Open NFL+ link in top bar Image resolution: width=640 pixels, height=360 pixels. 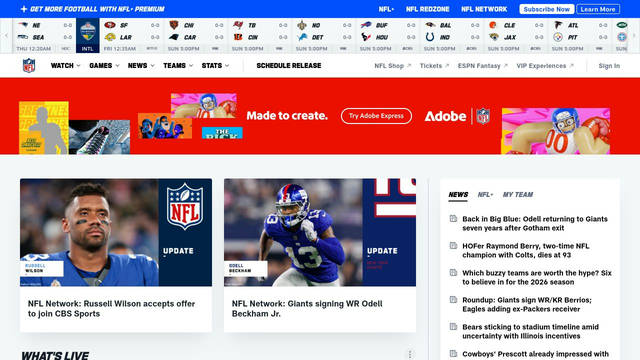386,9
